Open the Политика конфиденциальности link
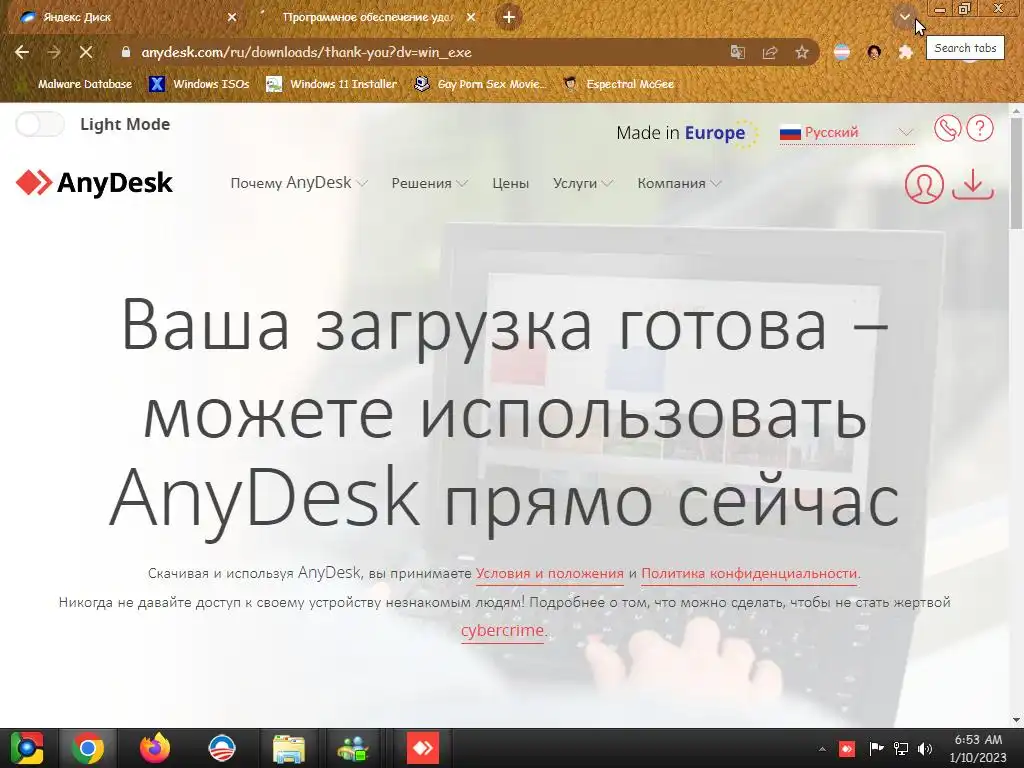1024x768 pixels. coord(749,573)
